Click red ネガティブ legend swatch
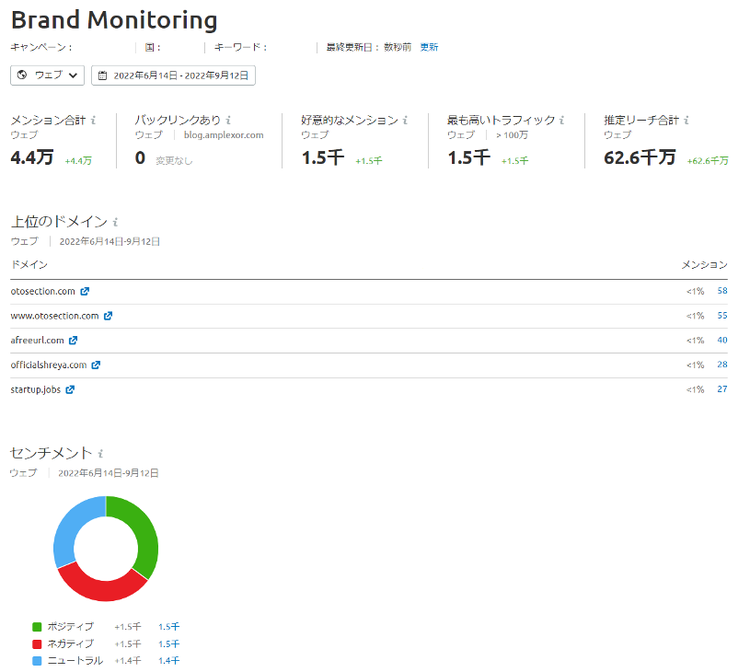 pyautogui.click(x=37, y=644)
